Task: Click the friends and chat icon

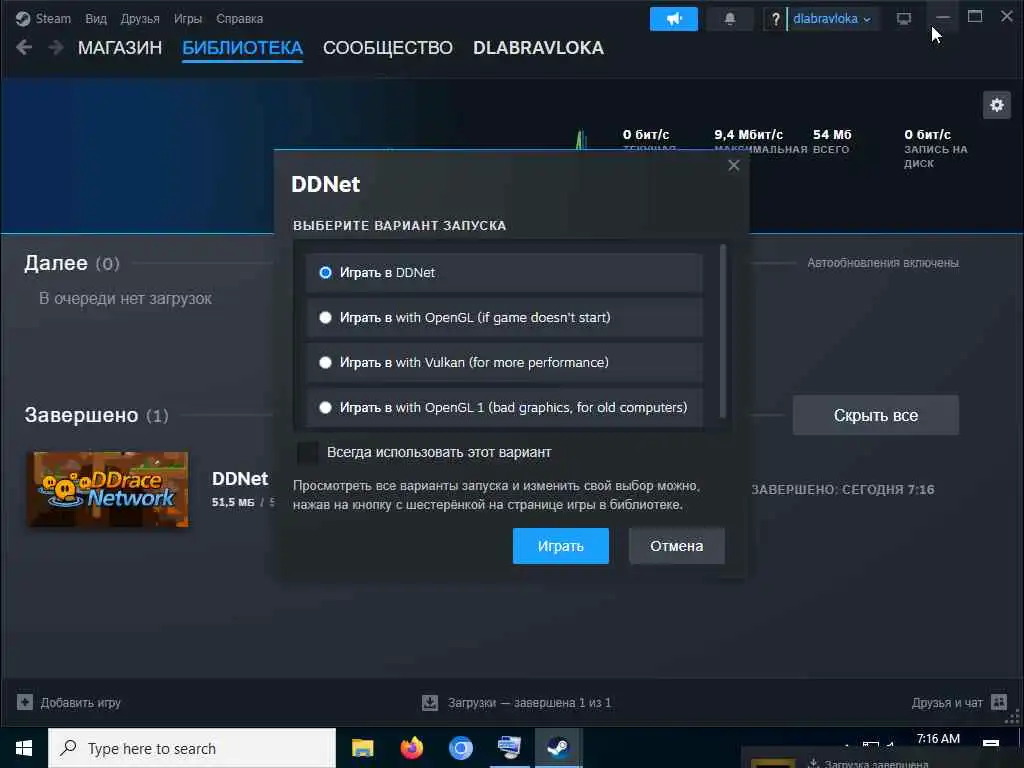Action: [999, 702]
